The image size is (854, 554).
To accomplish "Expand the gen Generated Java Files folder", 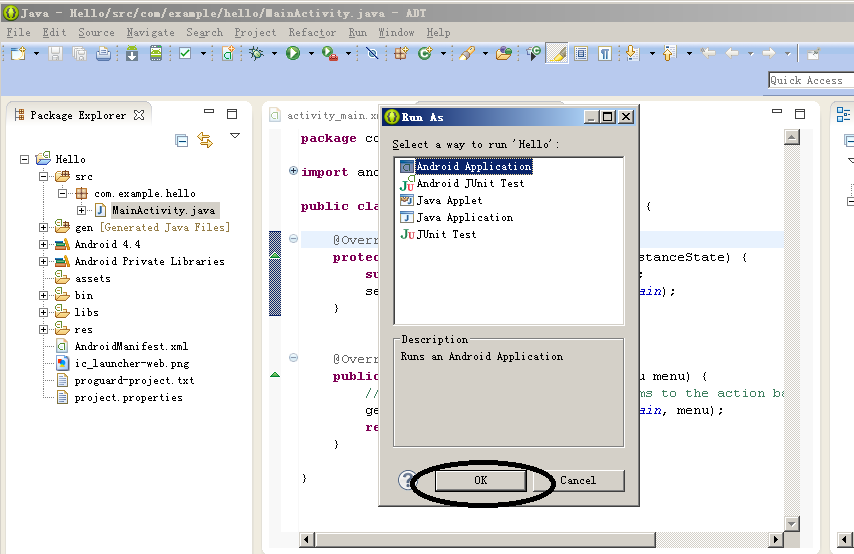I will coord(44,227).
